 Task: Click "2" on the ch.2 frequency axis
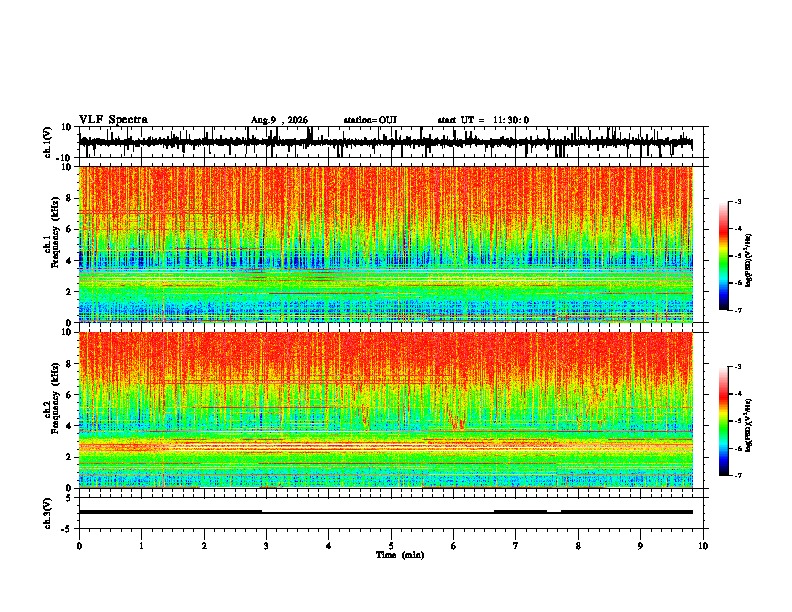click(69, 457)
